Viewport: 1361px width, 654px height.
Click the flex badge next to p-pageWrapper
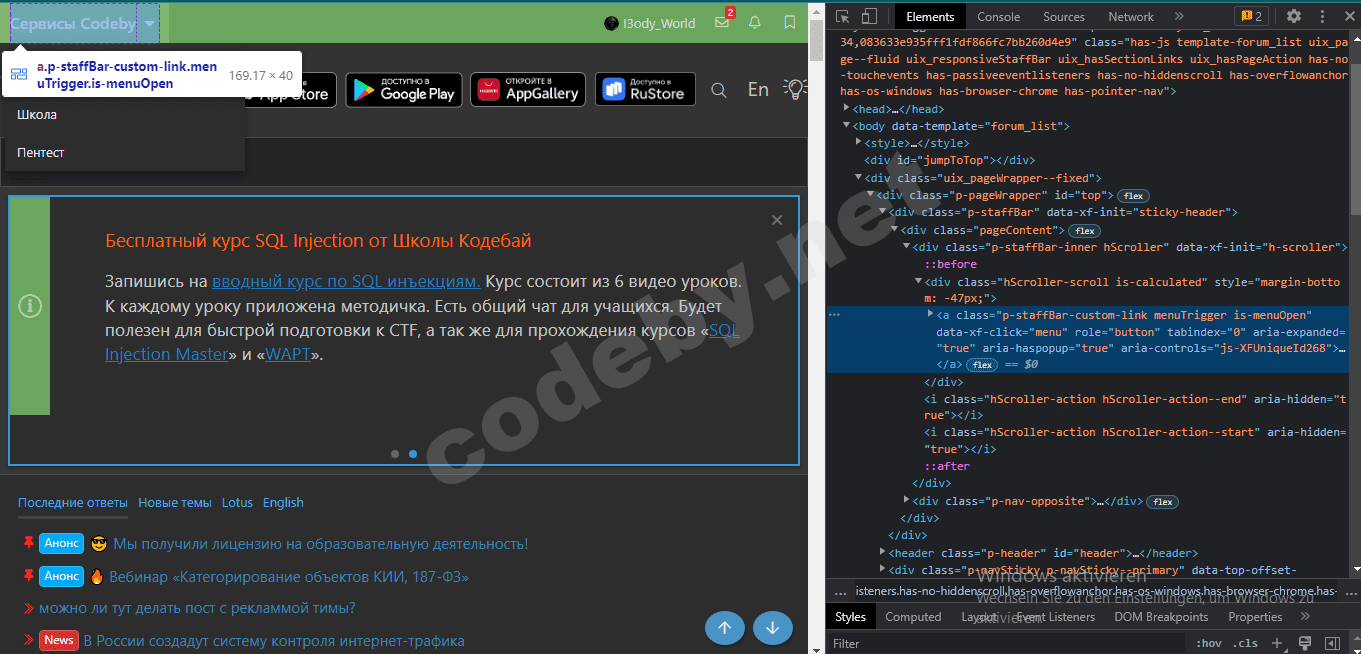(x=1135, y=195)
